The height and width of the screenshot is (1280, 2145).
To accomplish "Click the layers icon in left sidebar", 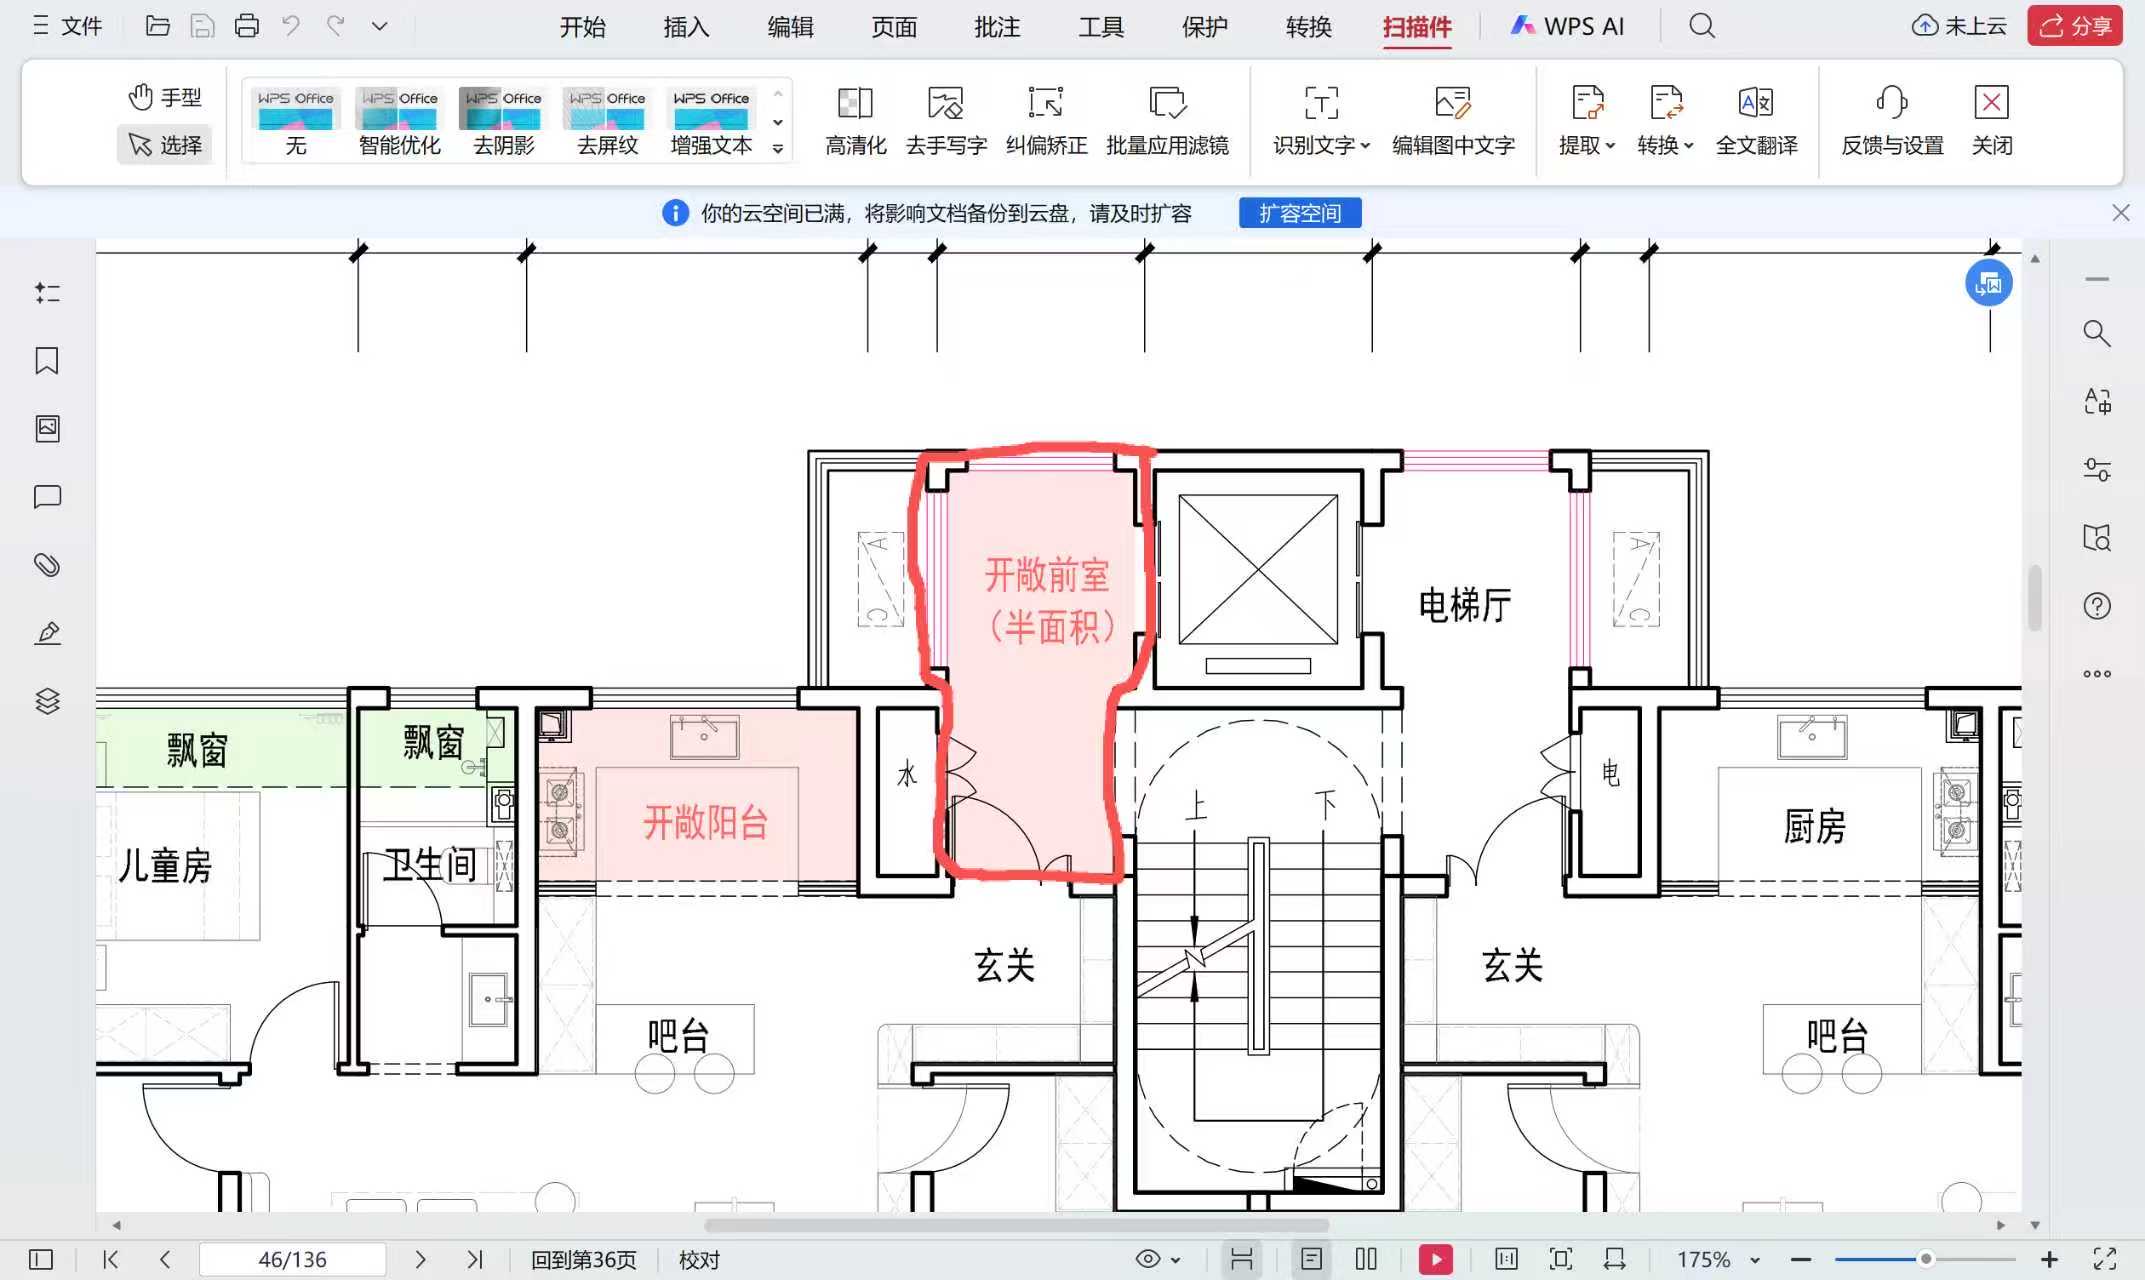I will 47,701.
